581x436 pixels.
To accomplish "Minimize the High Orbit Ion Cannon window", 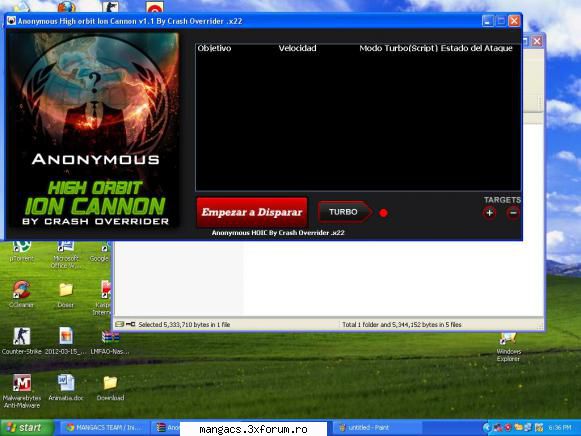I will pos(488,21).
